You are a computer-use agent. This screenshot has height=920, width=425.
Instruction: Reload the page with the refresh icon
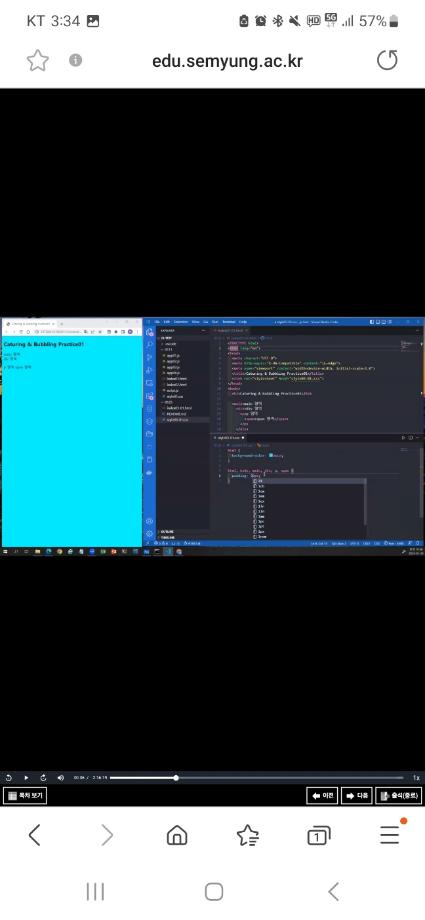387,60
